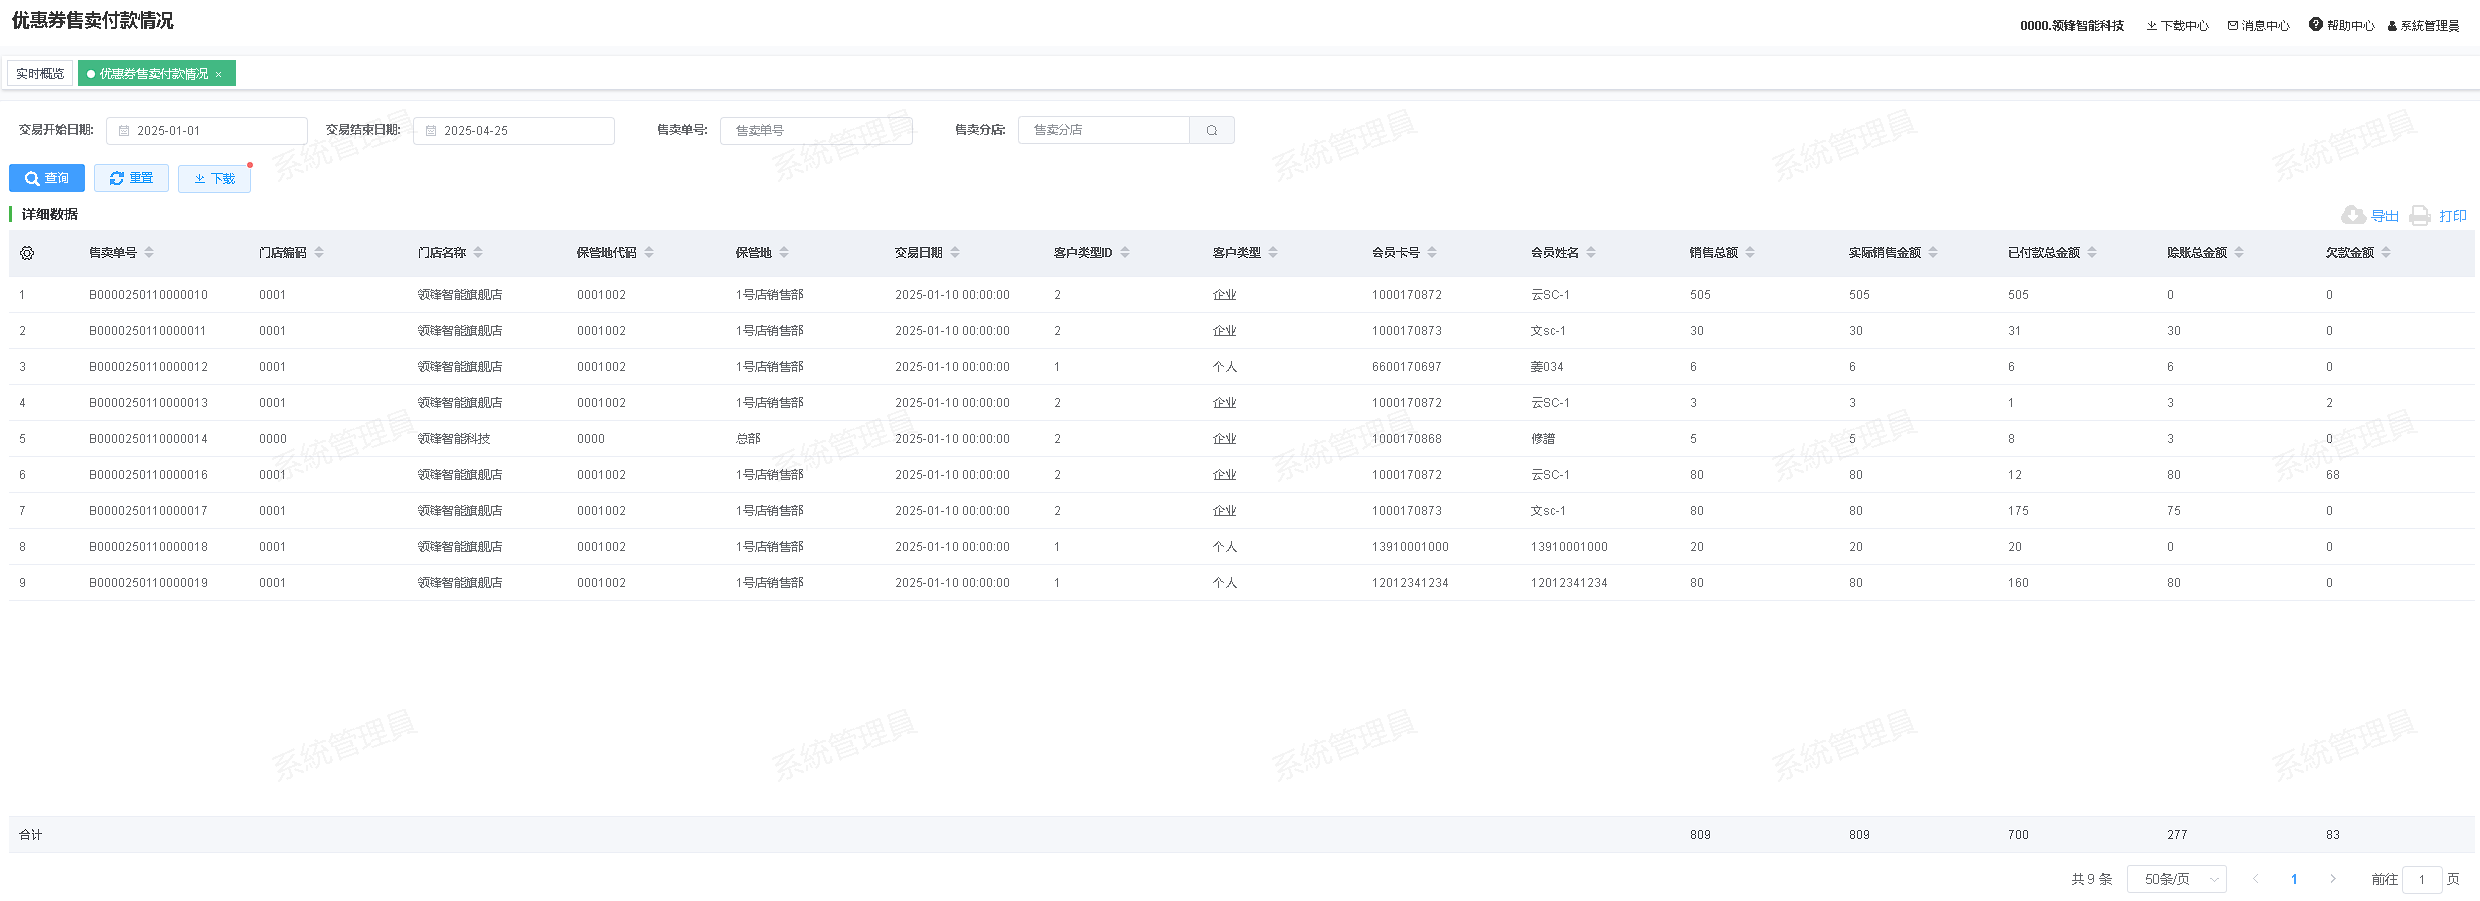Viewport: 2480px width, 901px height.
Task: Click the print icon
Action: click(x=2420, y=215)
